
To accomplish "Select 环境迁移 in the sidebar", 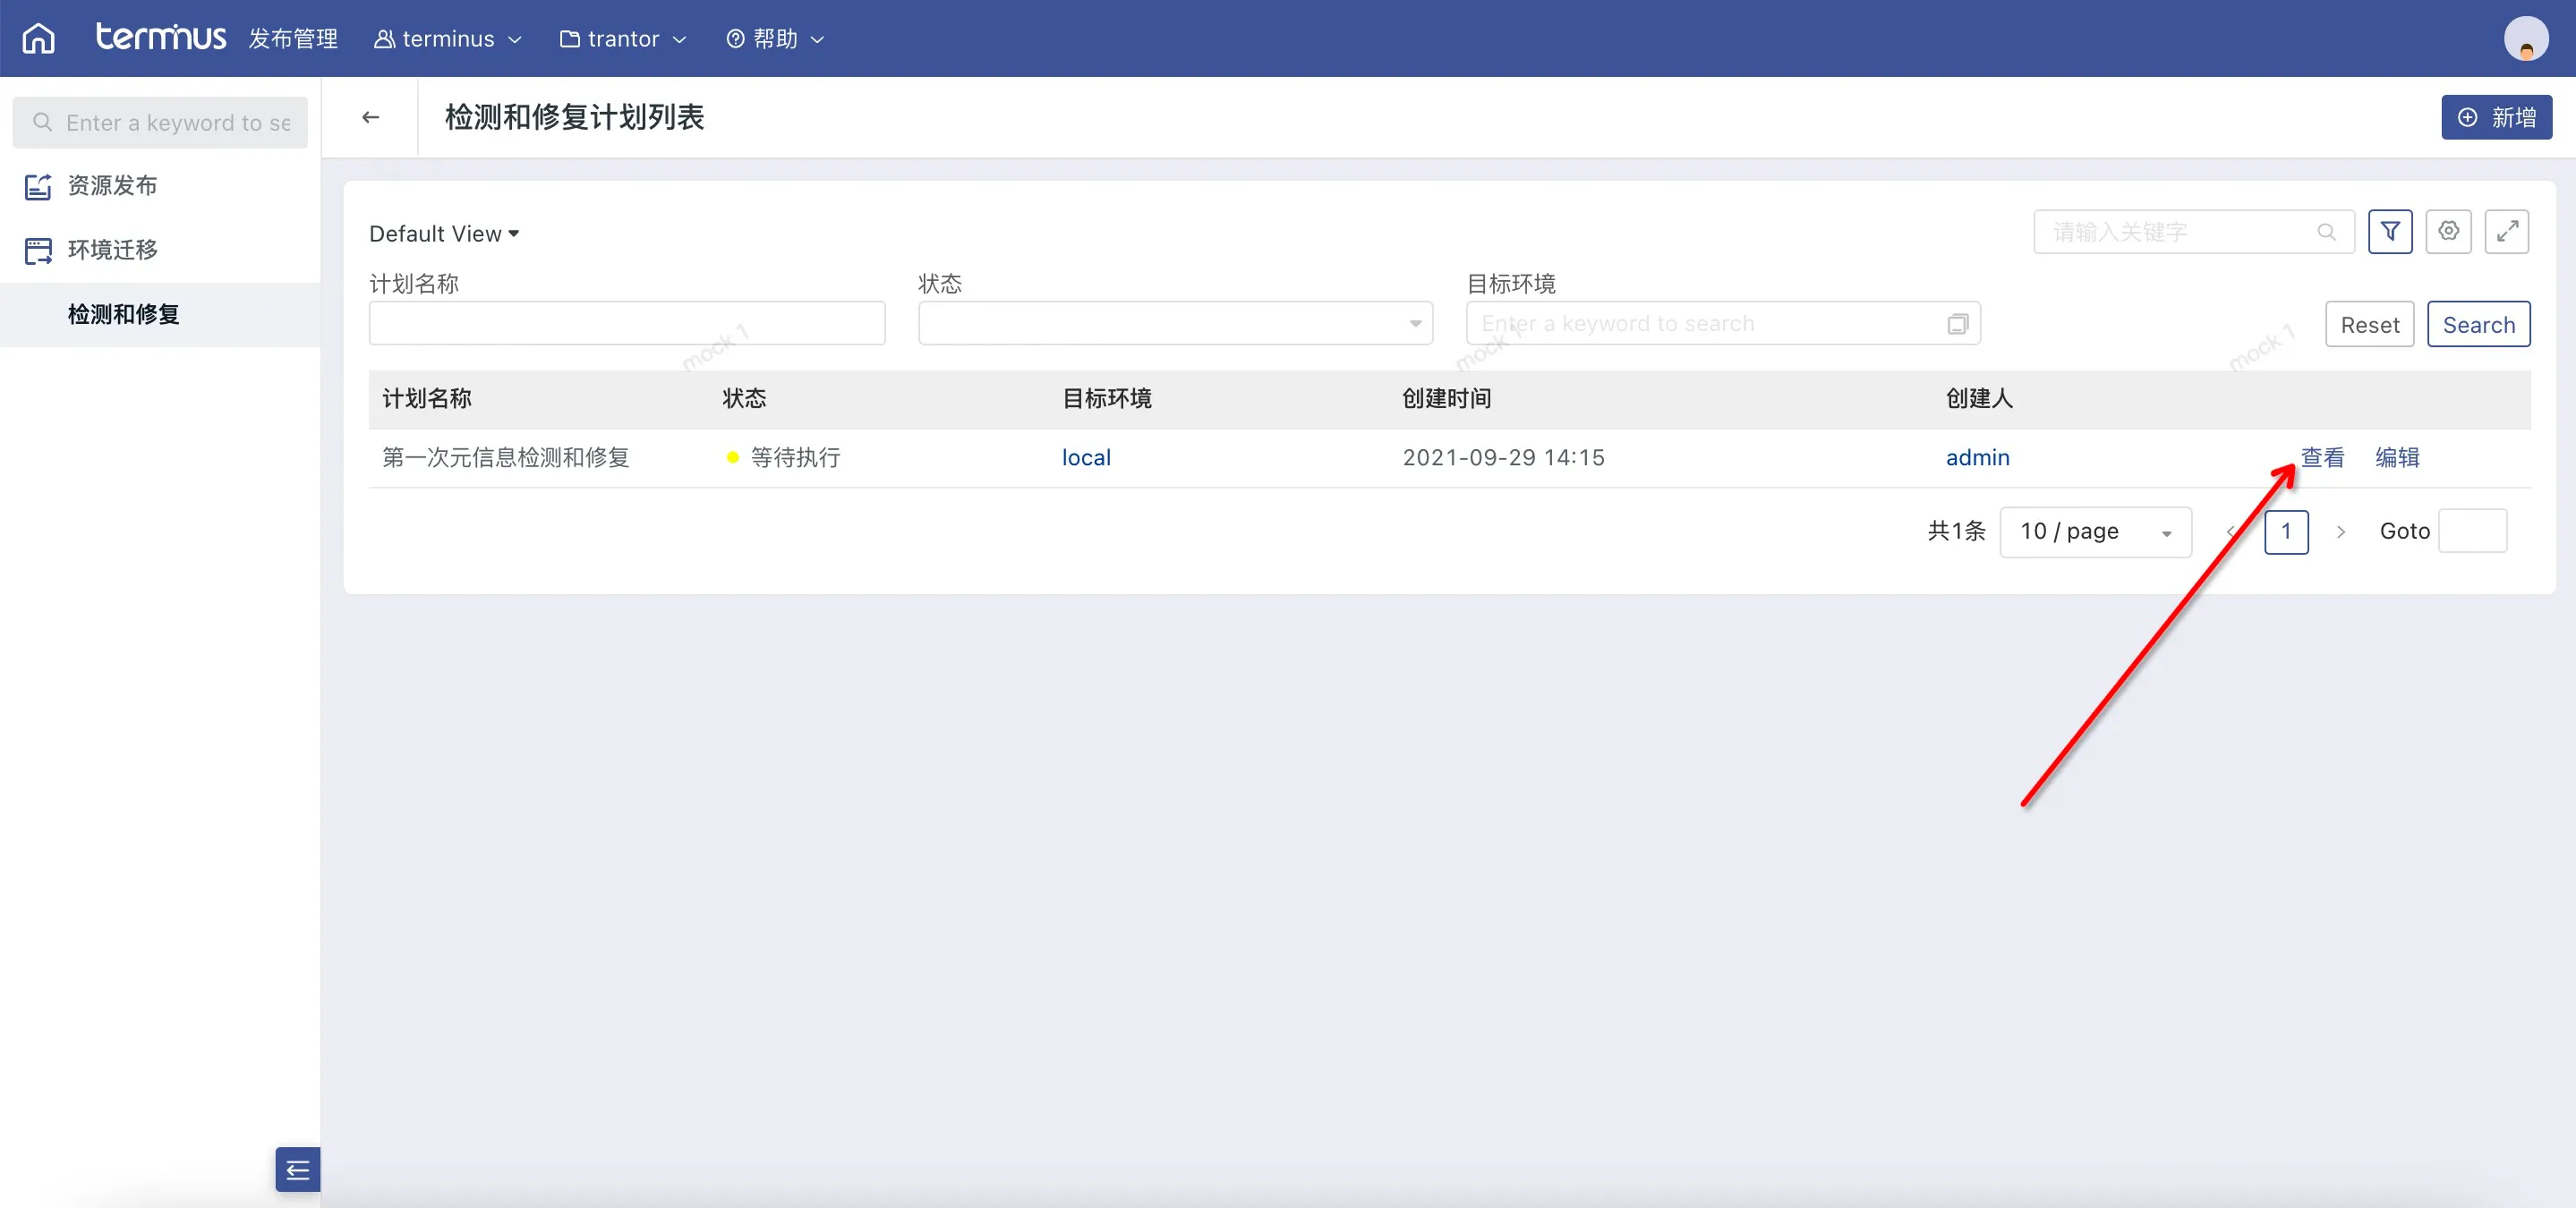I will pyautogui.click(x=112, y=250).
